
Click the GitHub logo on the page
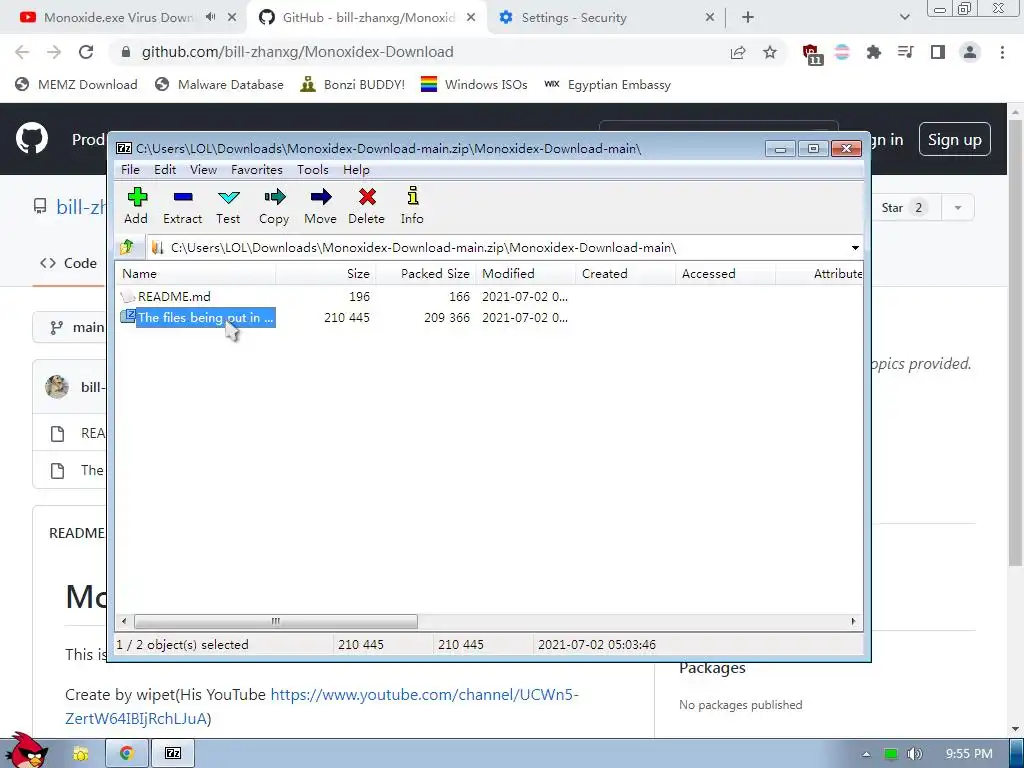point(31,138)
